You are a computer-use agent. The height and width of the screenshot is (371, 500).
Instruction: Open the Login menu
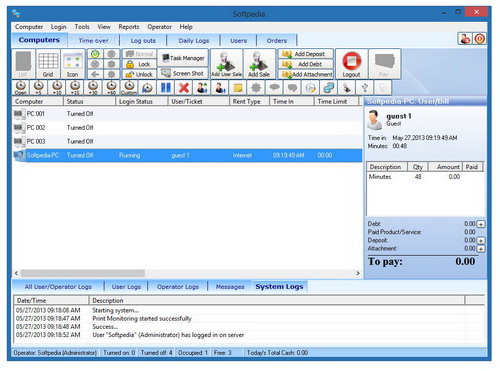coord(58,27)
